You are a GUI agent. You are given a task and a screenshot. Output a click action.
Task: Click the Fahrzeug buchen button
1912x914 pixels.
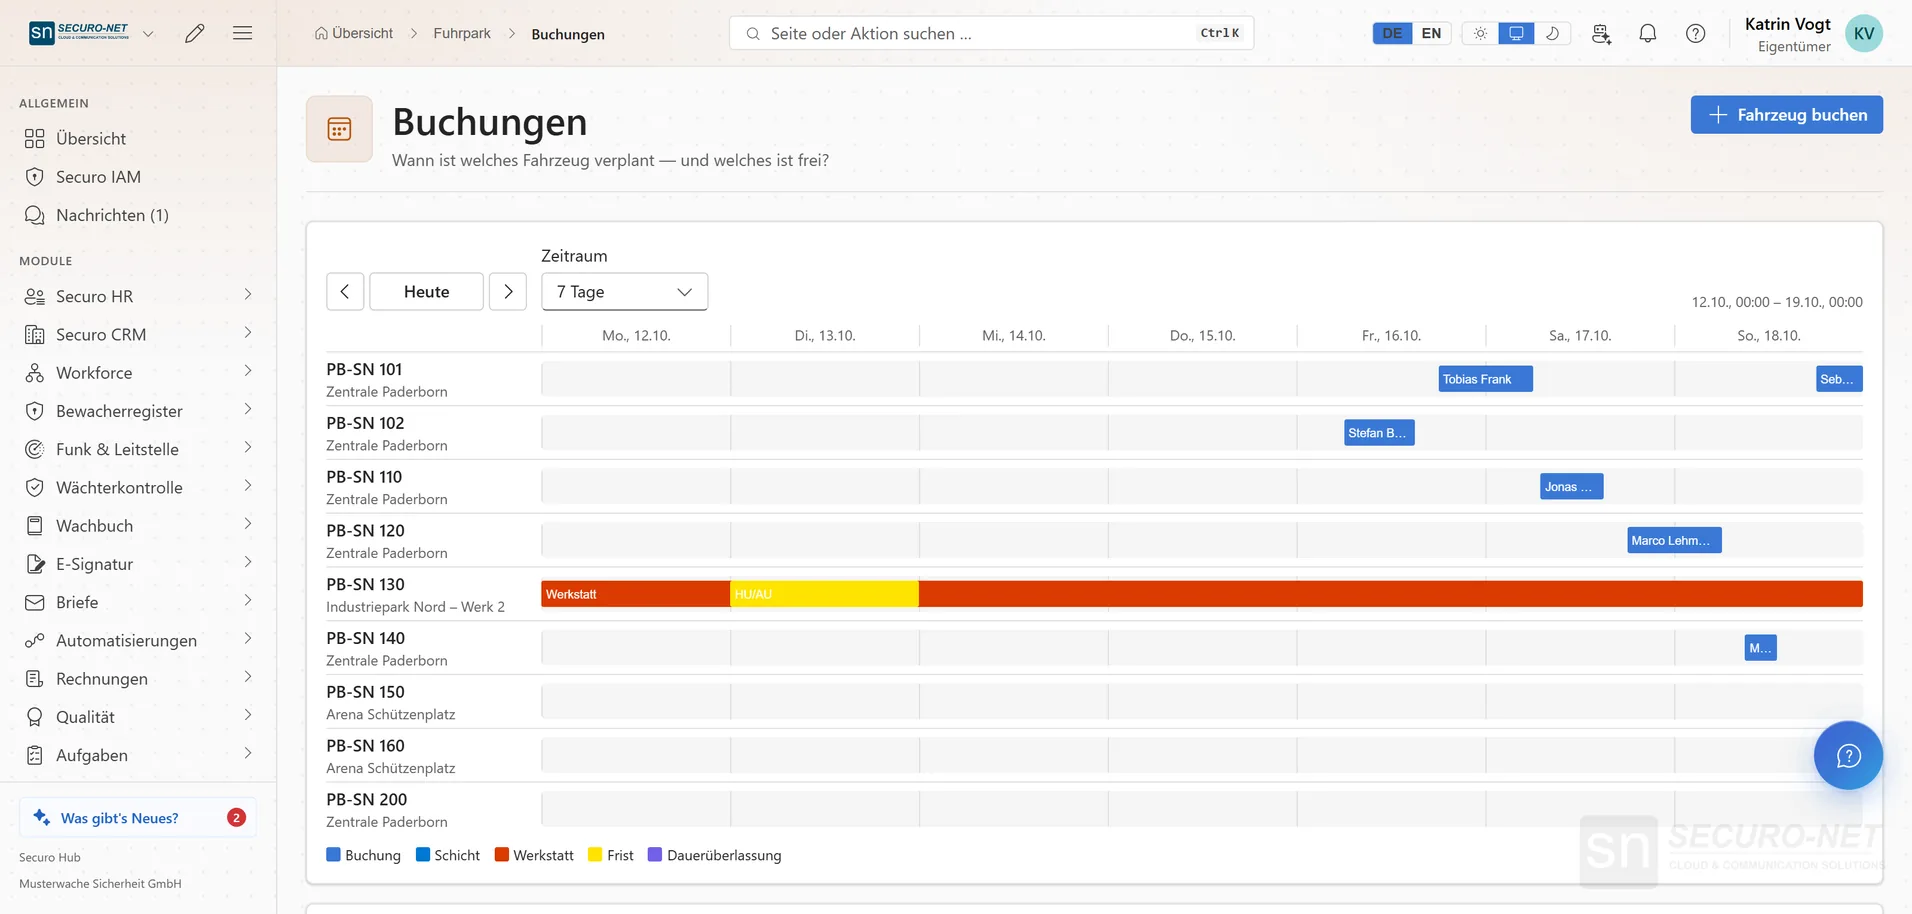(1786, 115)
